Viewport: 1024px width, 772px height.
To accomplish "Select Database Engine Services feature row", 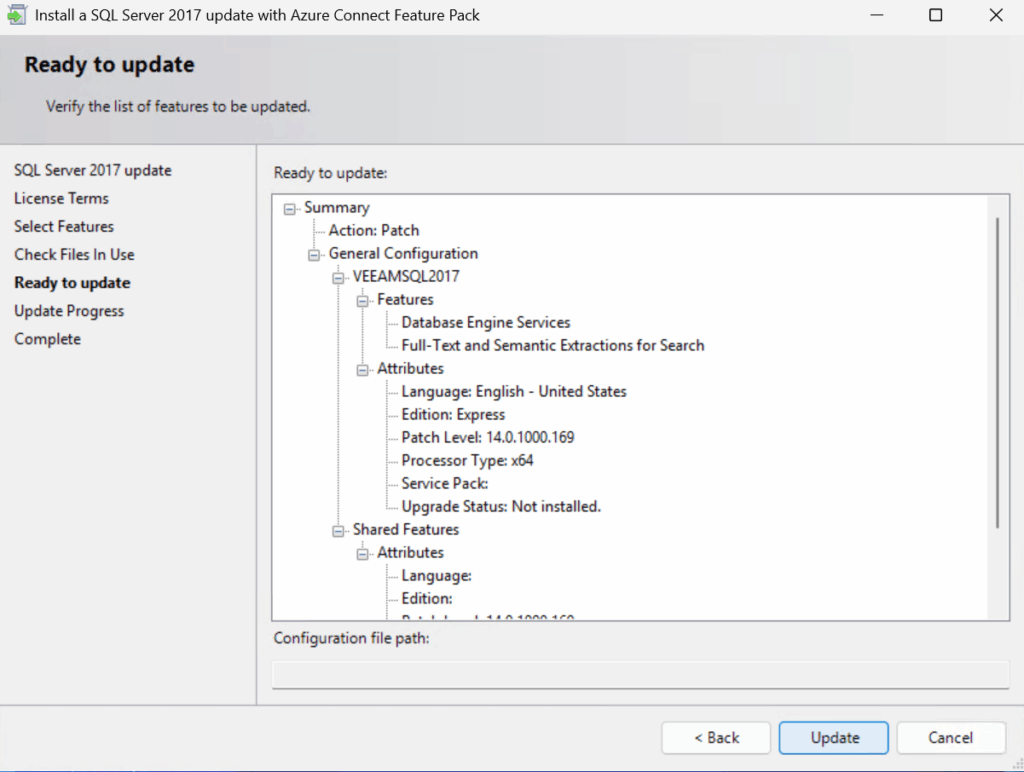I will coord(486,323).
